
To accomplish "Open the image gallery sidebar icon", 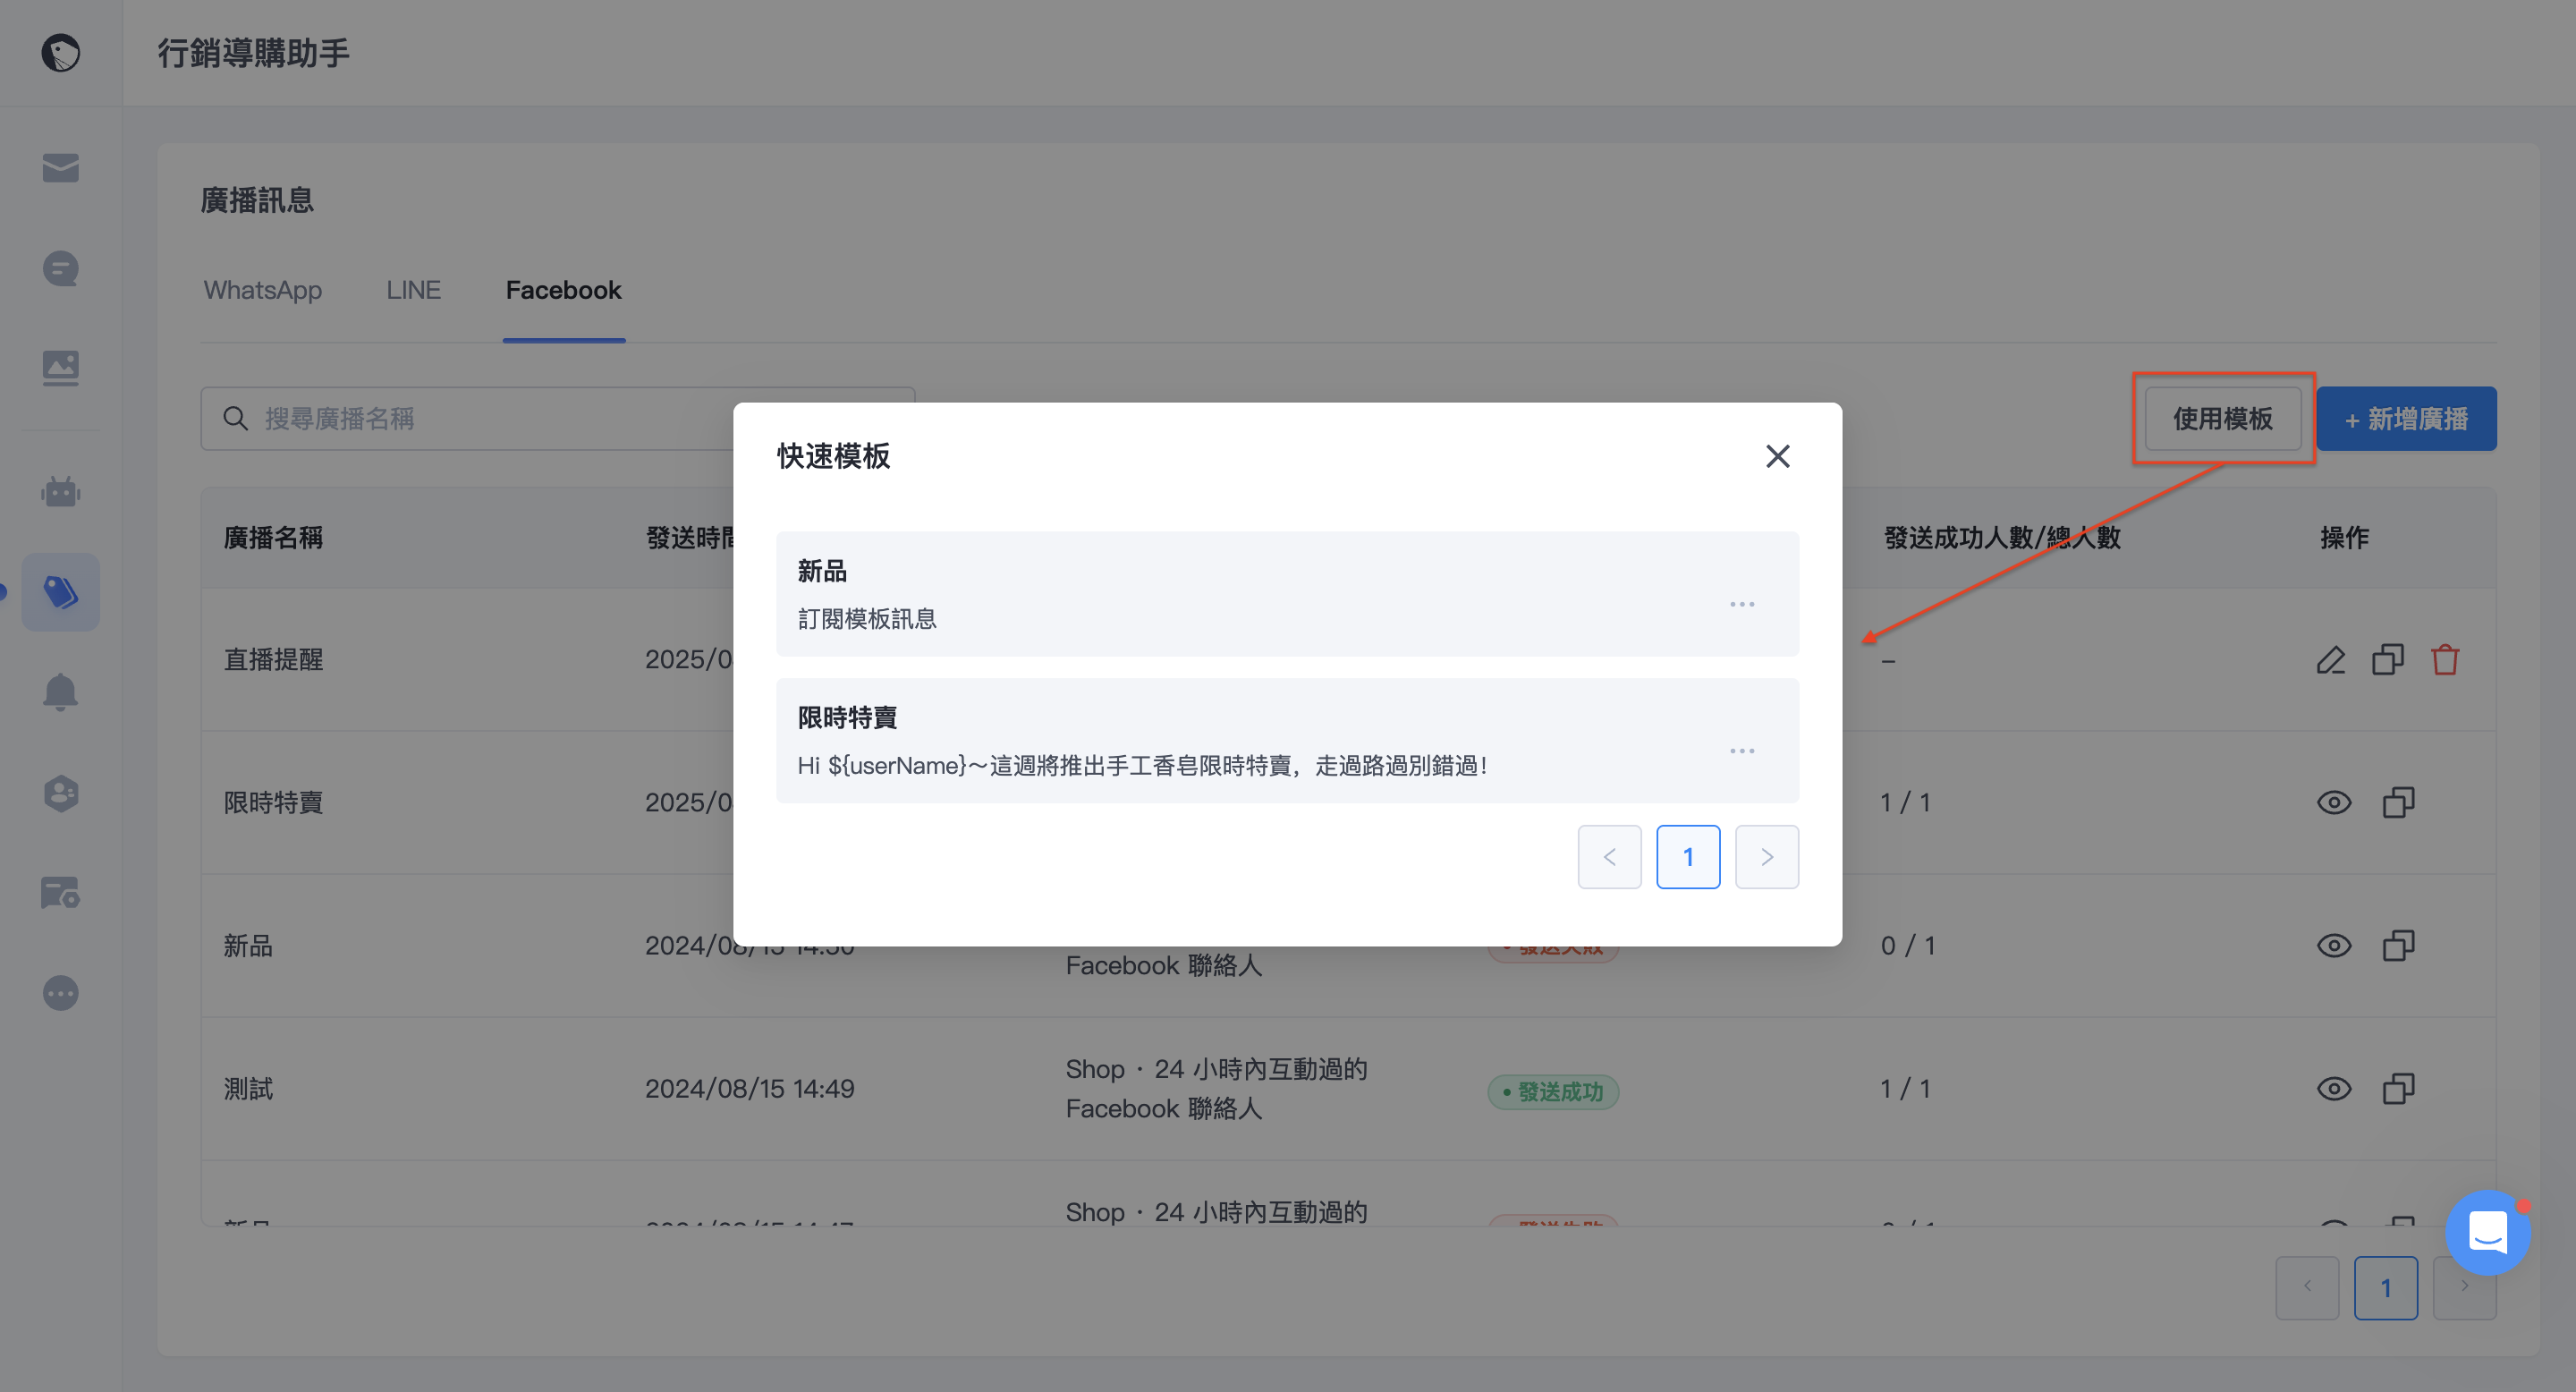I will click(x=60, y=368).
